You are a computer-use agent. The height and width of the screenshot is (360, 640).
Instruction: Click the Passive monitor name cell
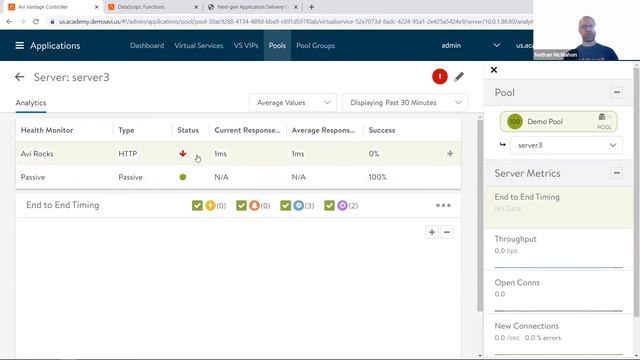pyautogui.click(x=33, y=177)
